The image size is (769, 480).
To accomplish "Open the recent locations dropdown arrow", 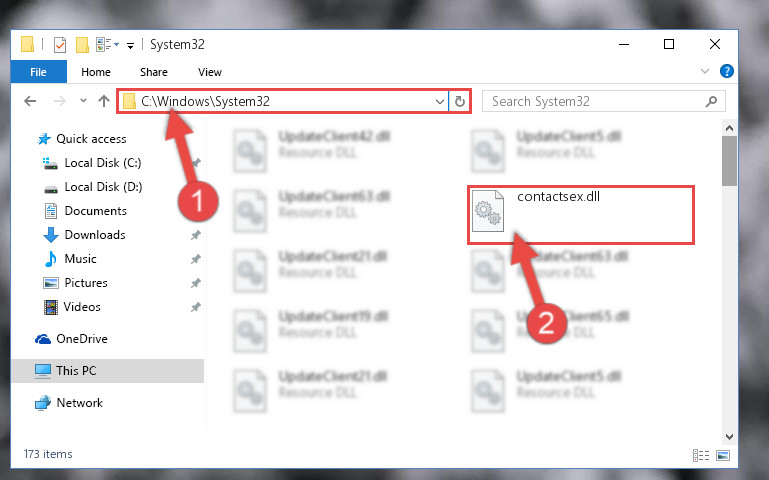I will (x=83, y=101).
